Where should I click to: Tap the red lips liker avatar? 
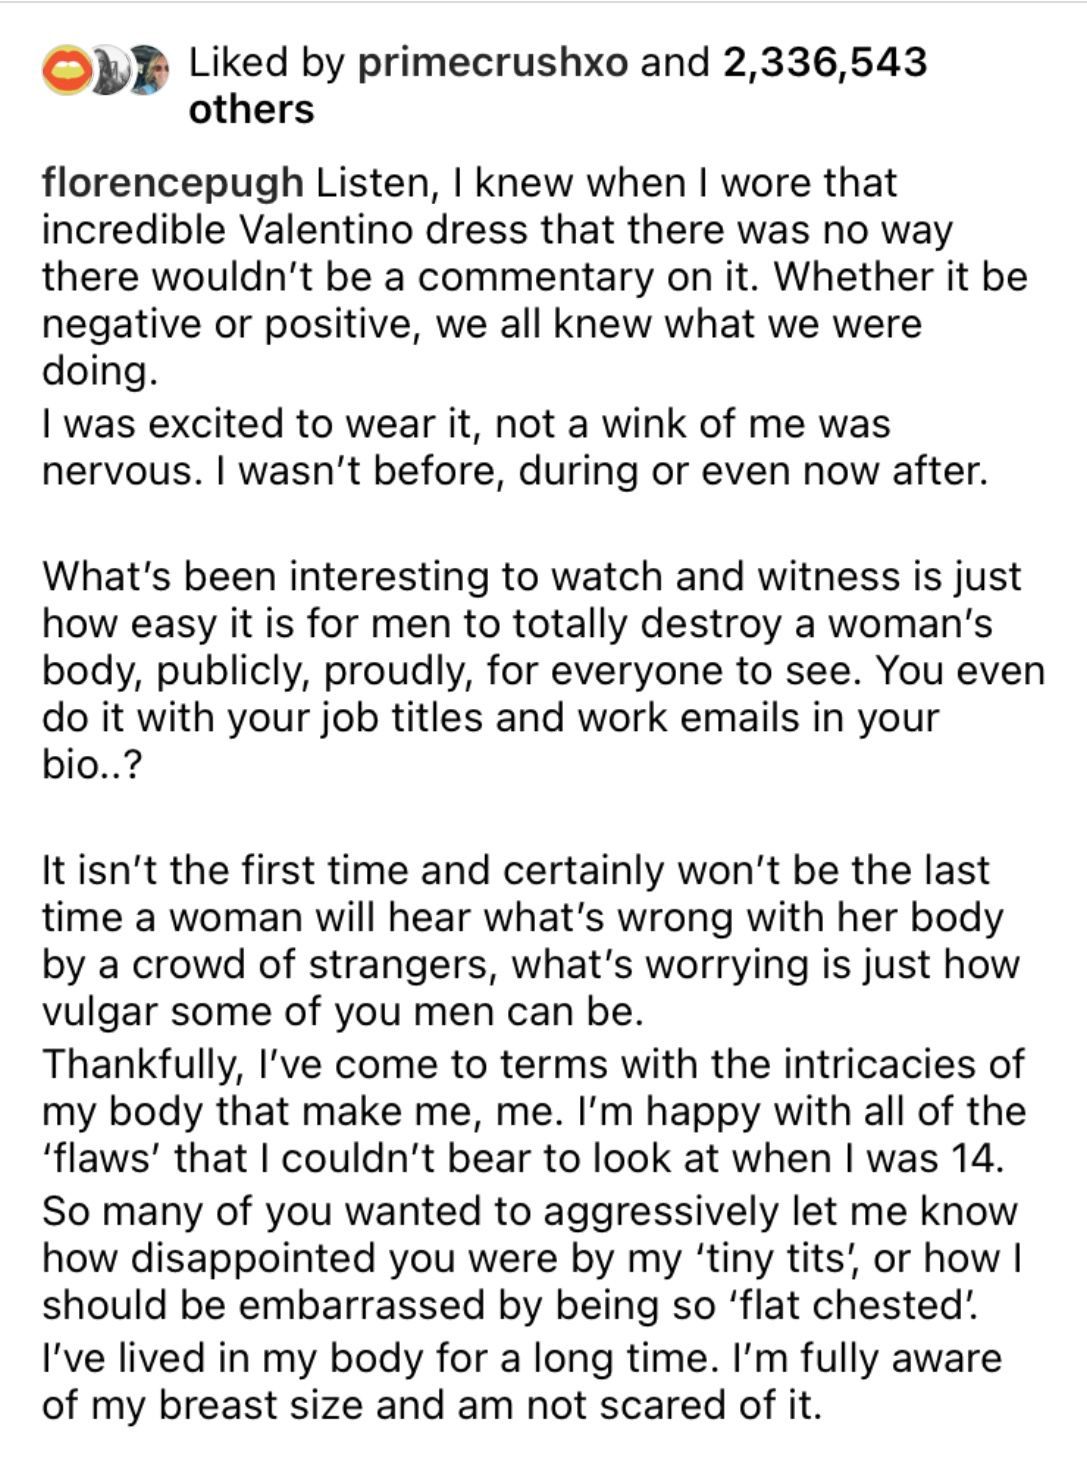click(66, 71)
